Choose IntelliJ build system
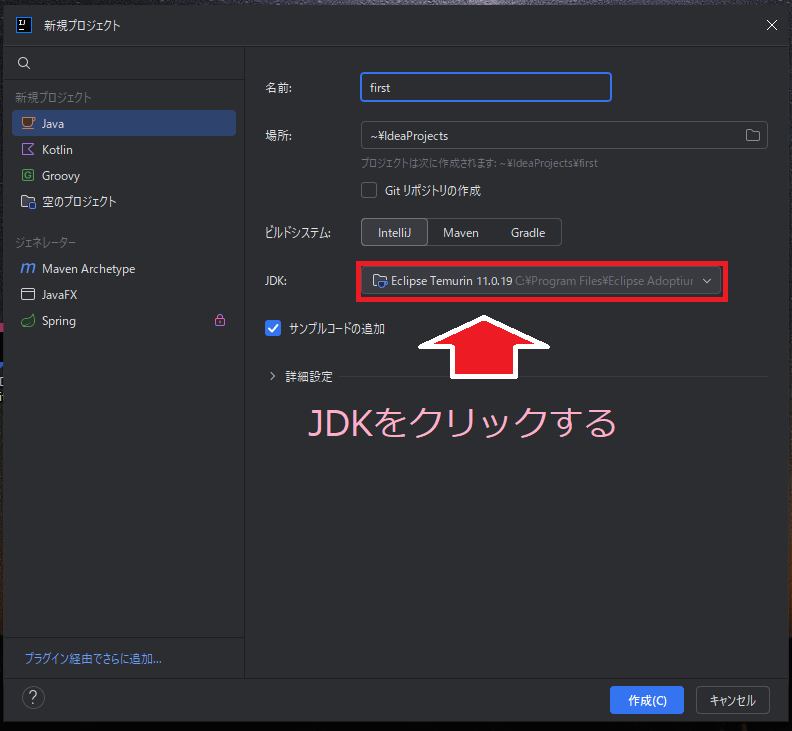This screenshot has width=792, height=731. [x=394, y=232]
